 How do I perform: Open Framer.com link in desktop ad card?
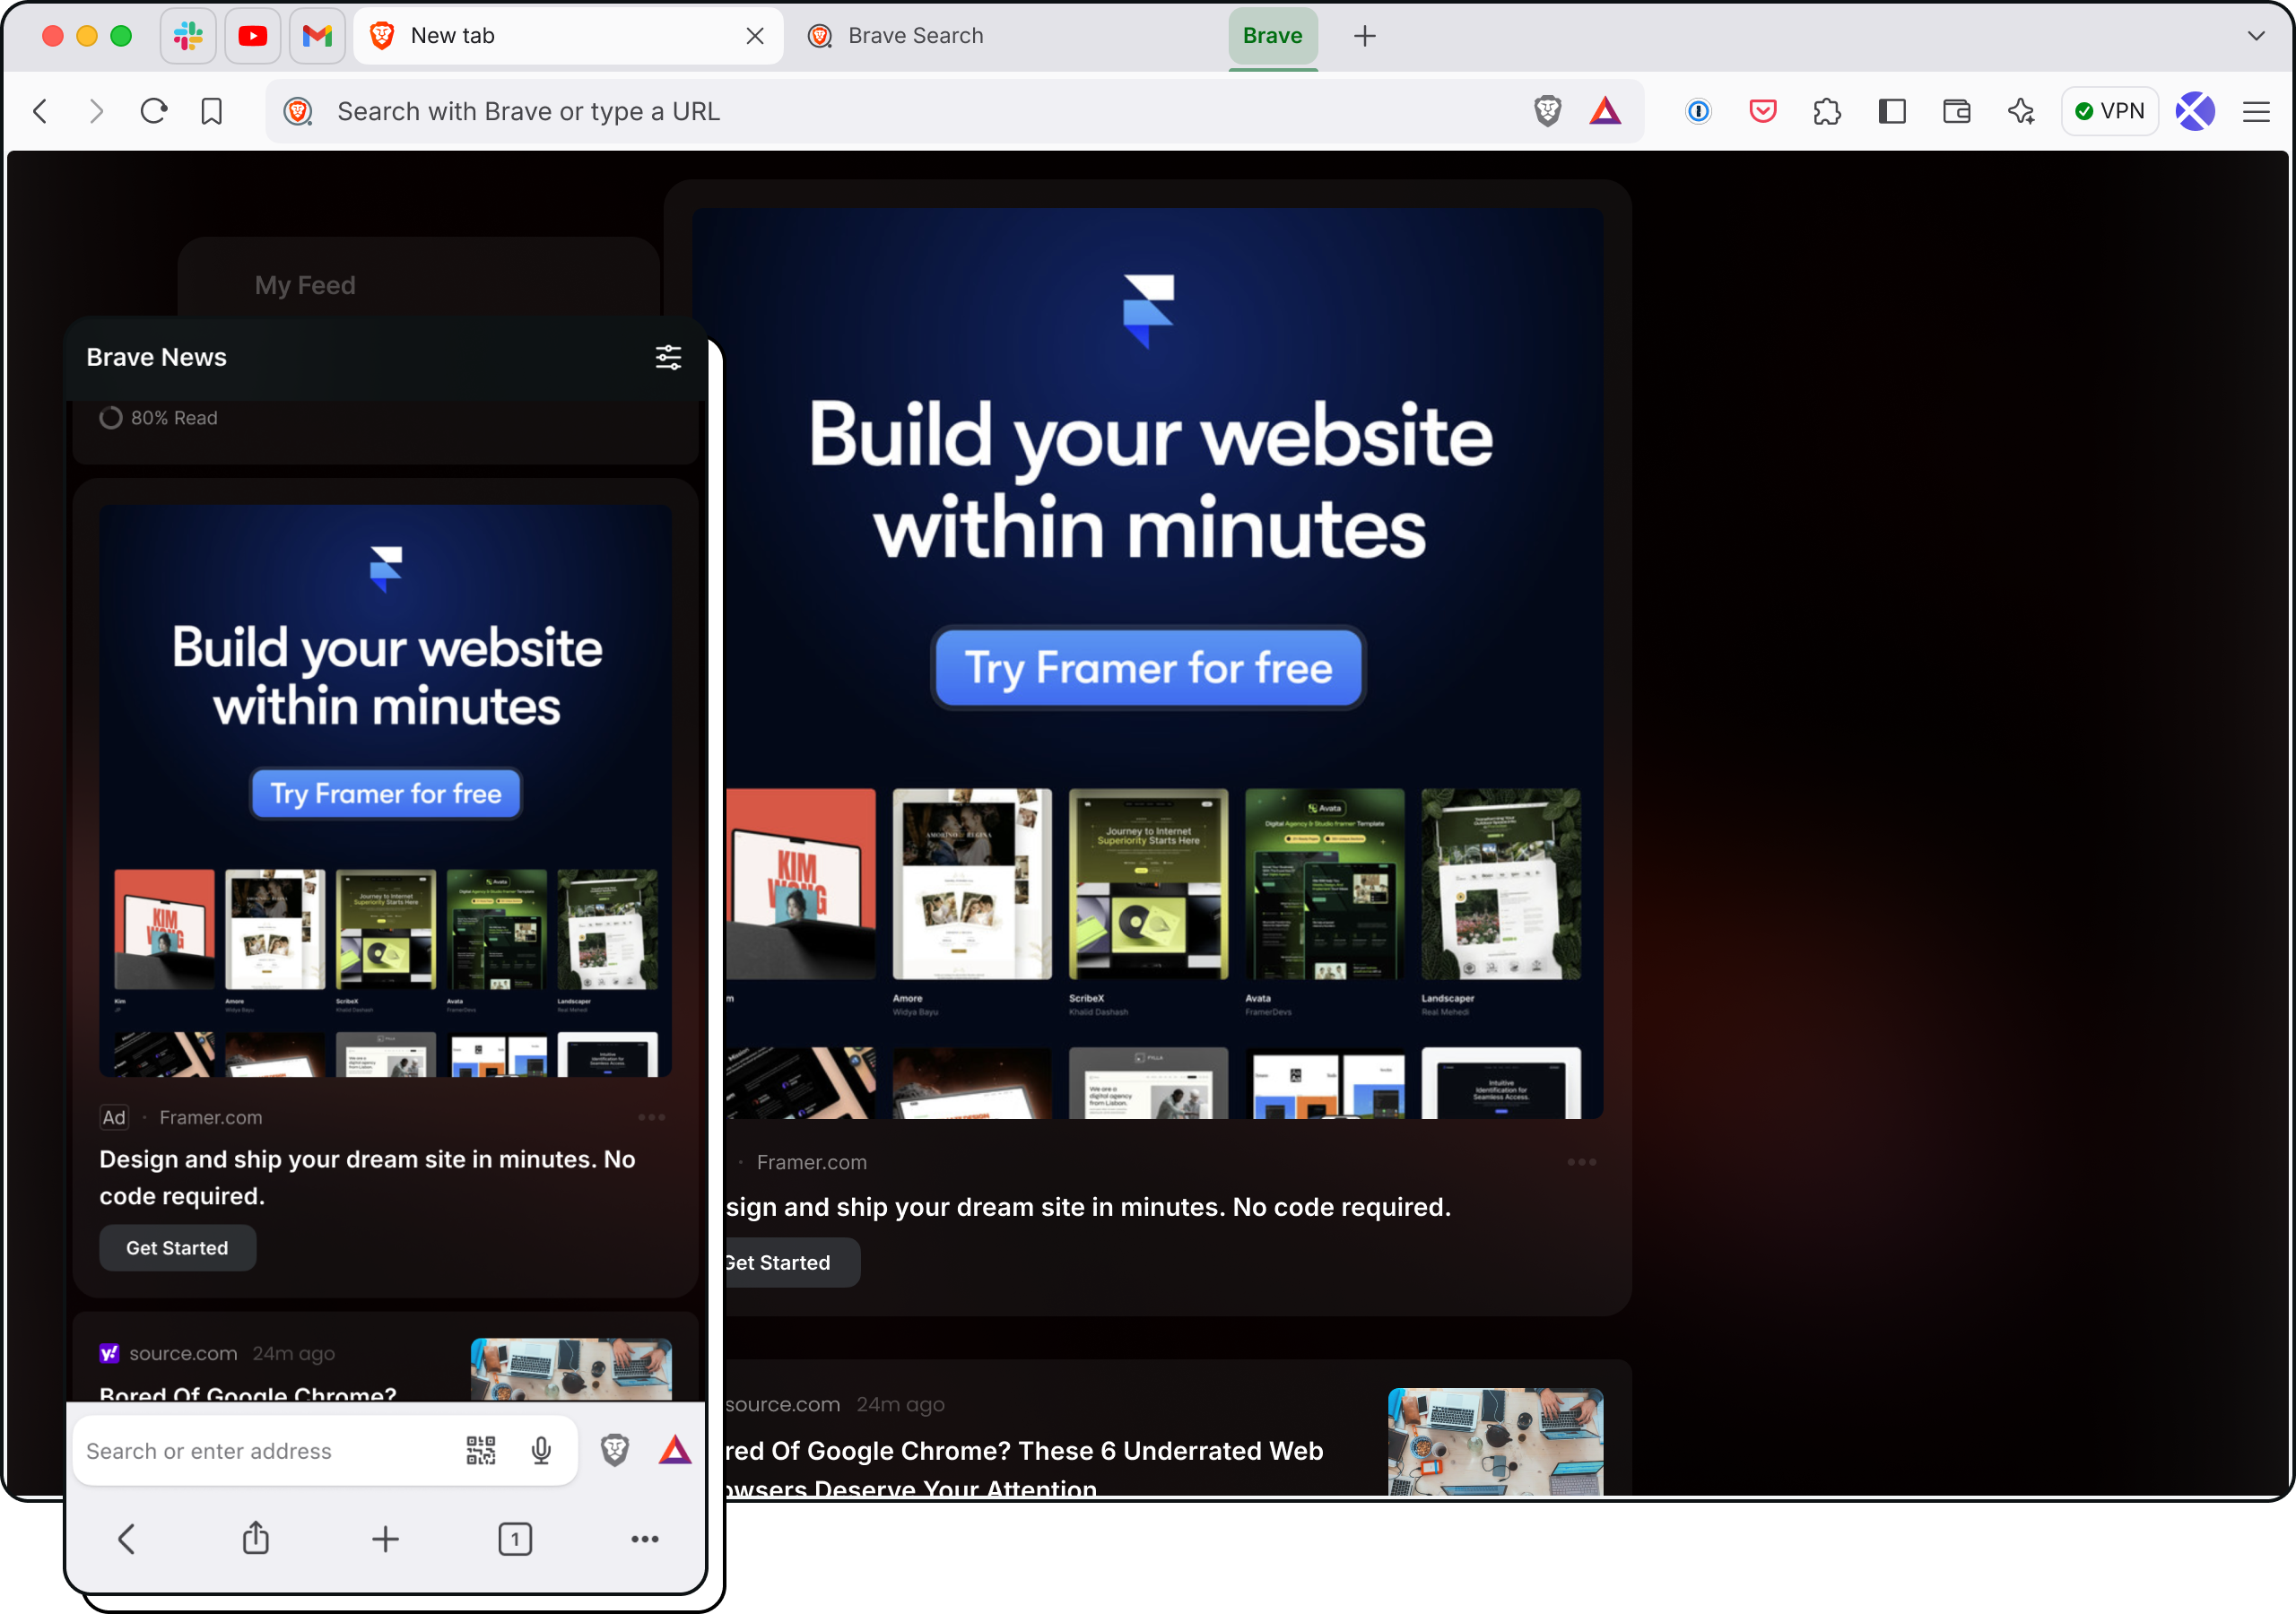[812, 1162]
